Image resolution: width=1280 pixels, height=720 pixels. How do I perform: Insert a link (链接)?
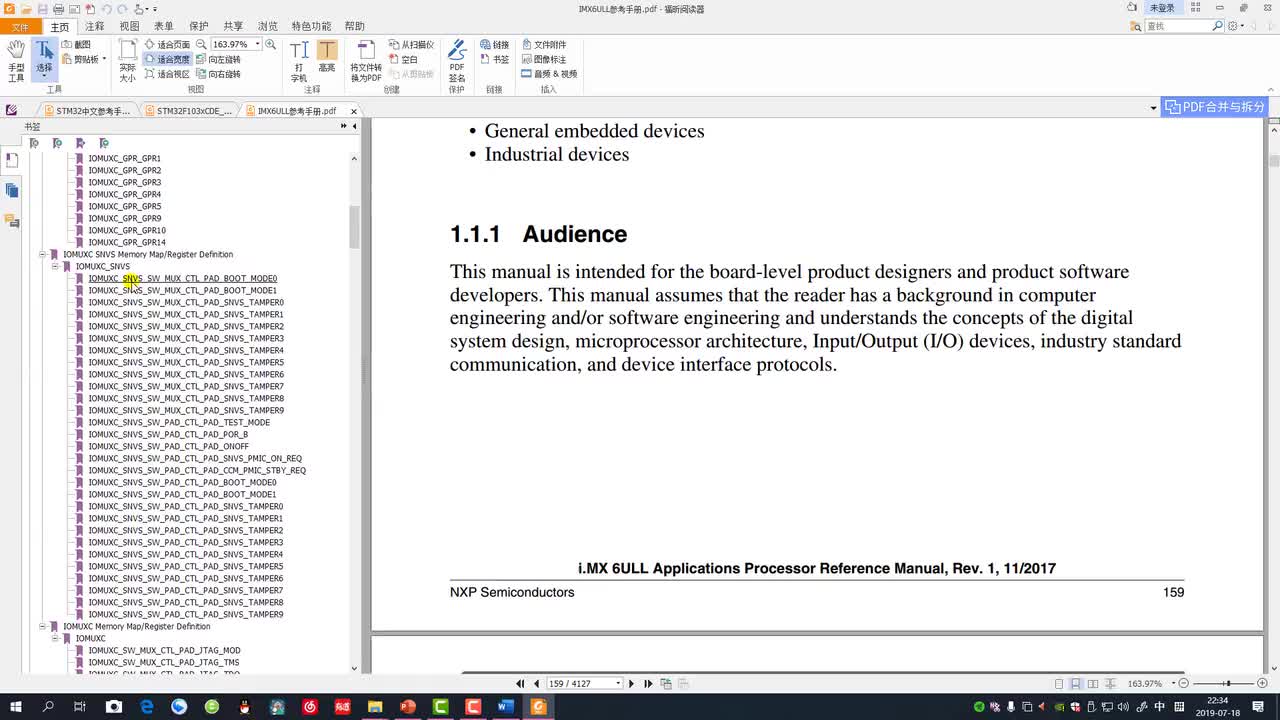click(494, 45)
